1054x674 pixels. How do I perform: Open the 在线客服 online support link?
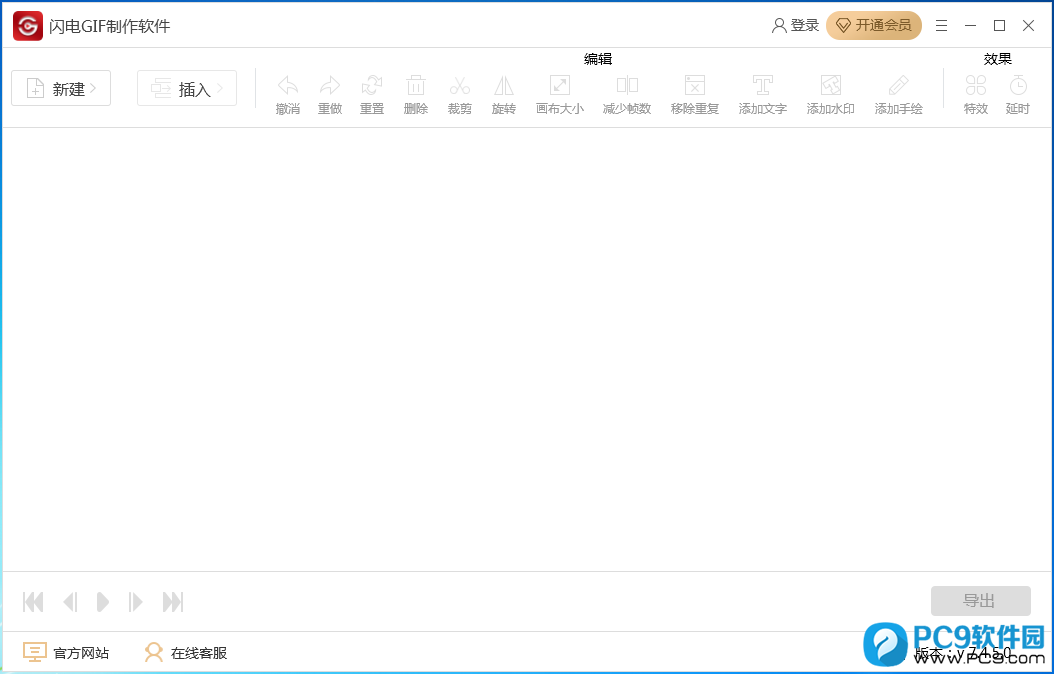(x=186, y=652)
